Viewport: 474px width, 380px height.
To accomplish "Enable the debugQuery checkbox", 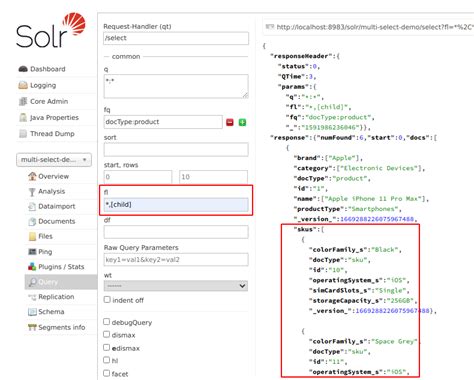I will pyautogui.click(x=107, y=322).
